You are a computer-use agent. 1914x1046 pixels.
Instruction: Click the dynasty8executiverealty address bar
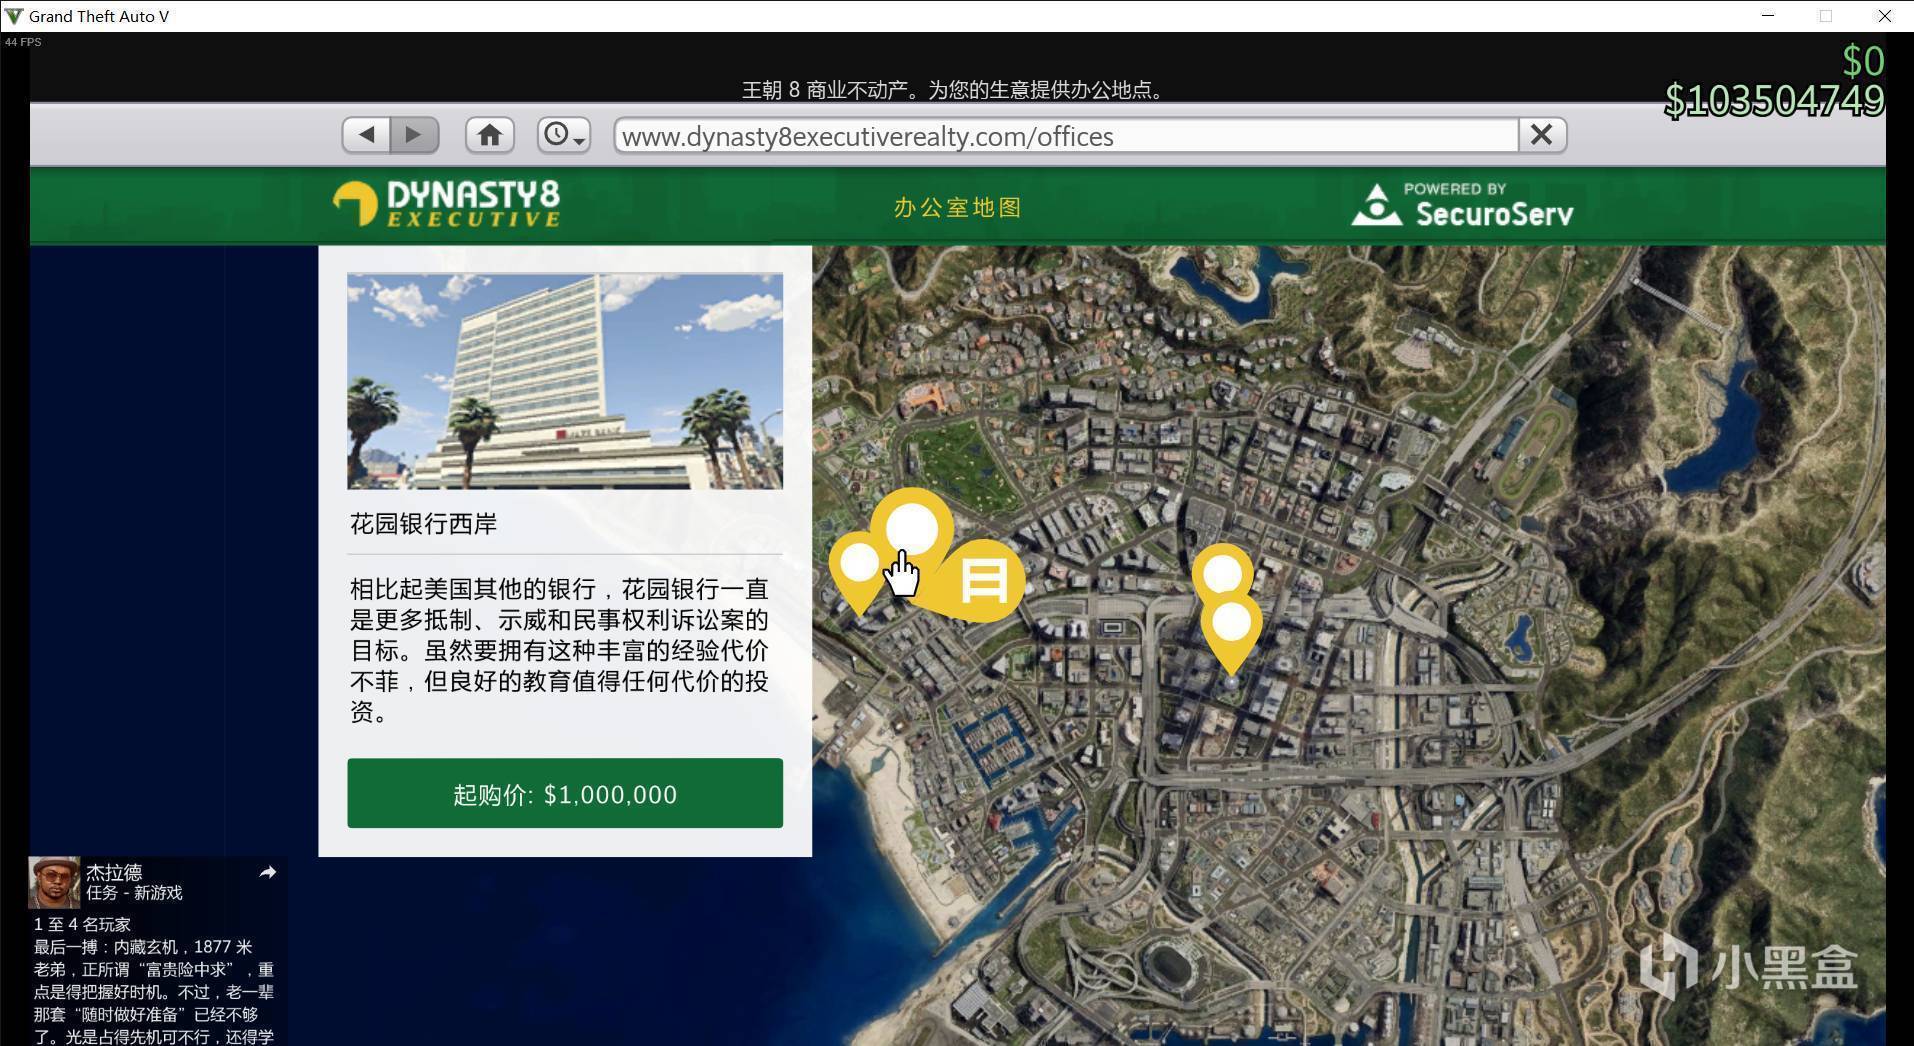pyautogui.click(x=1066, y=136)
